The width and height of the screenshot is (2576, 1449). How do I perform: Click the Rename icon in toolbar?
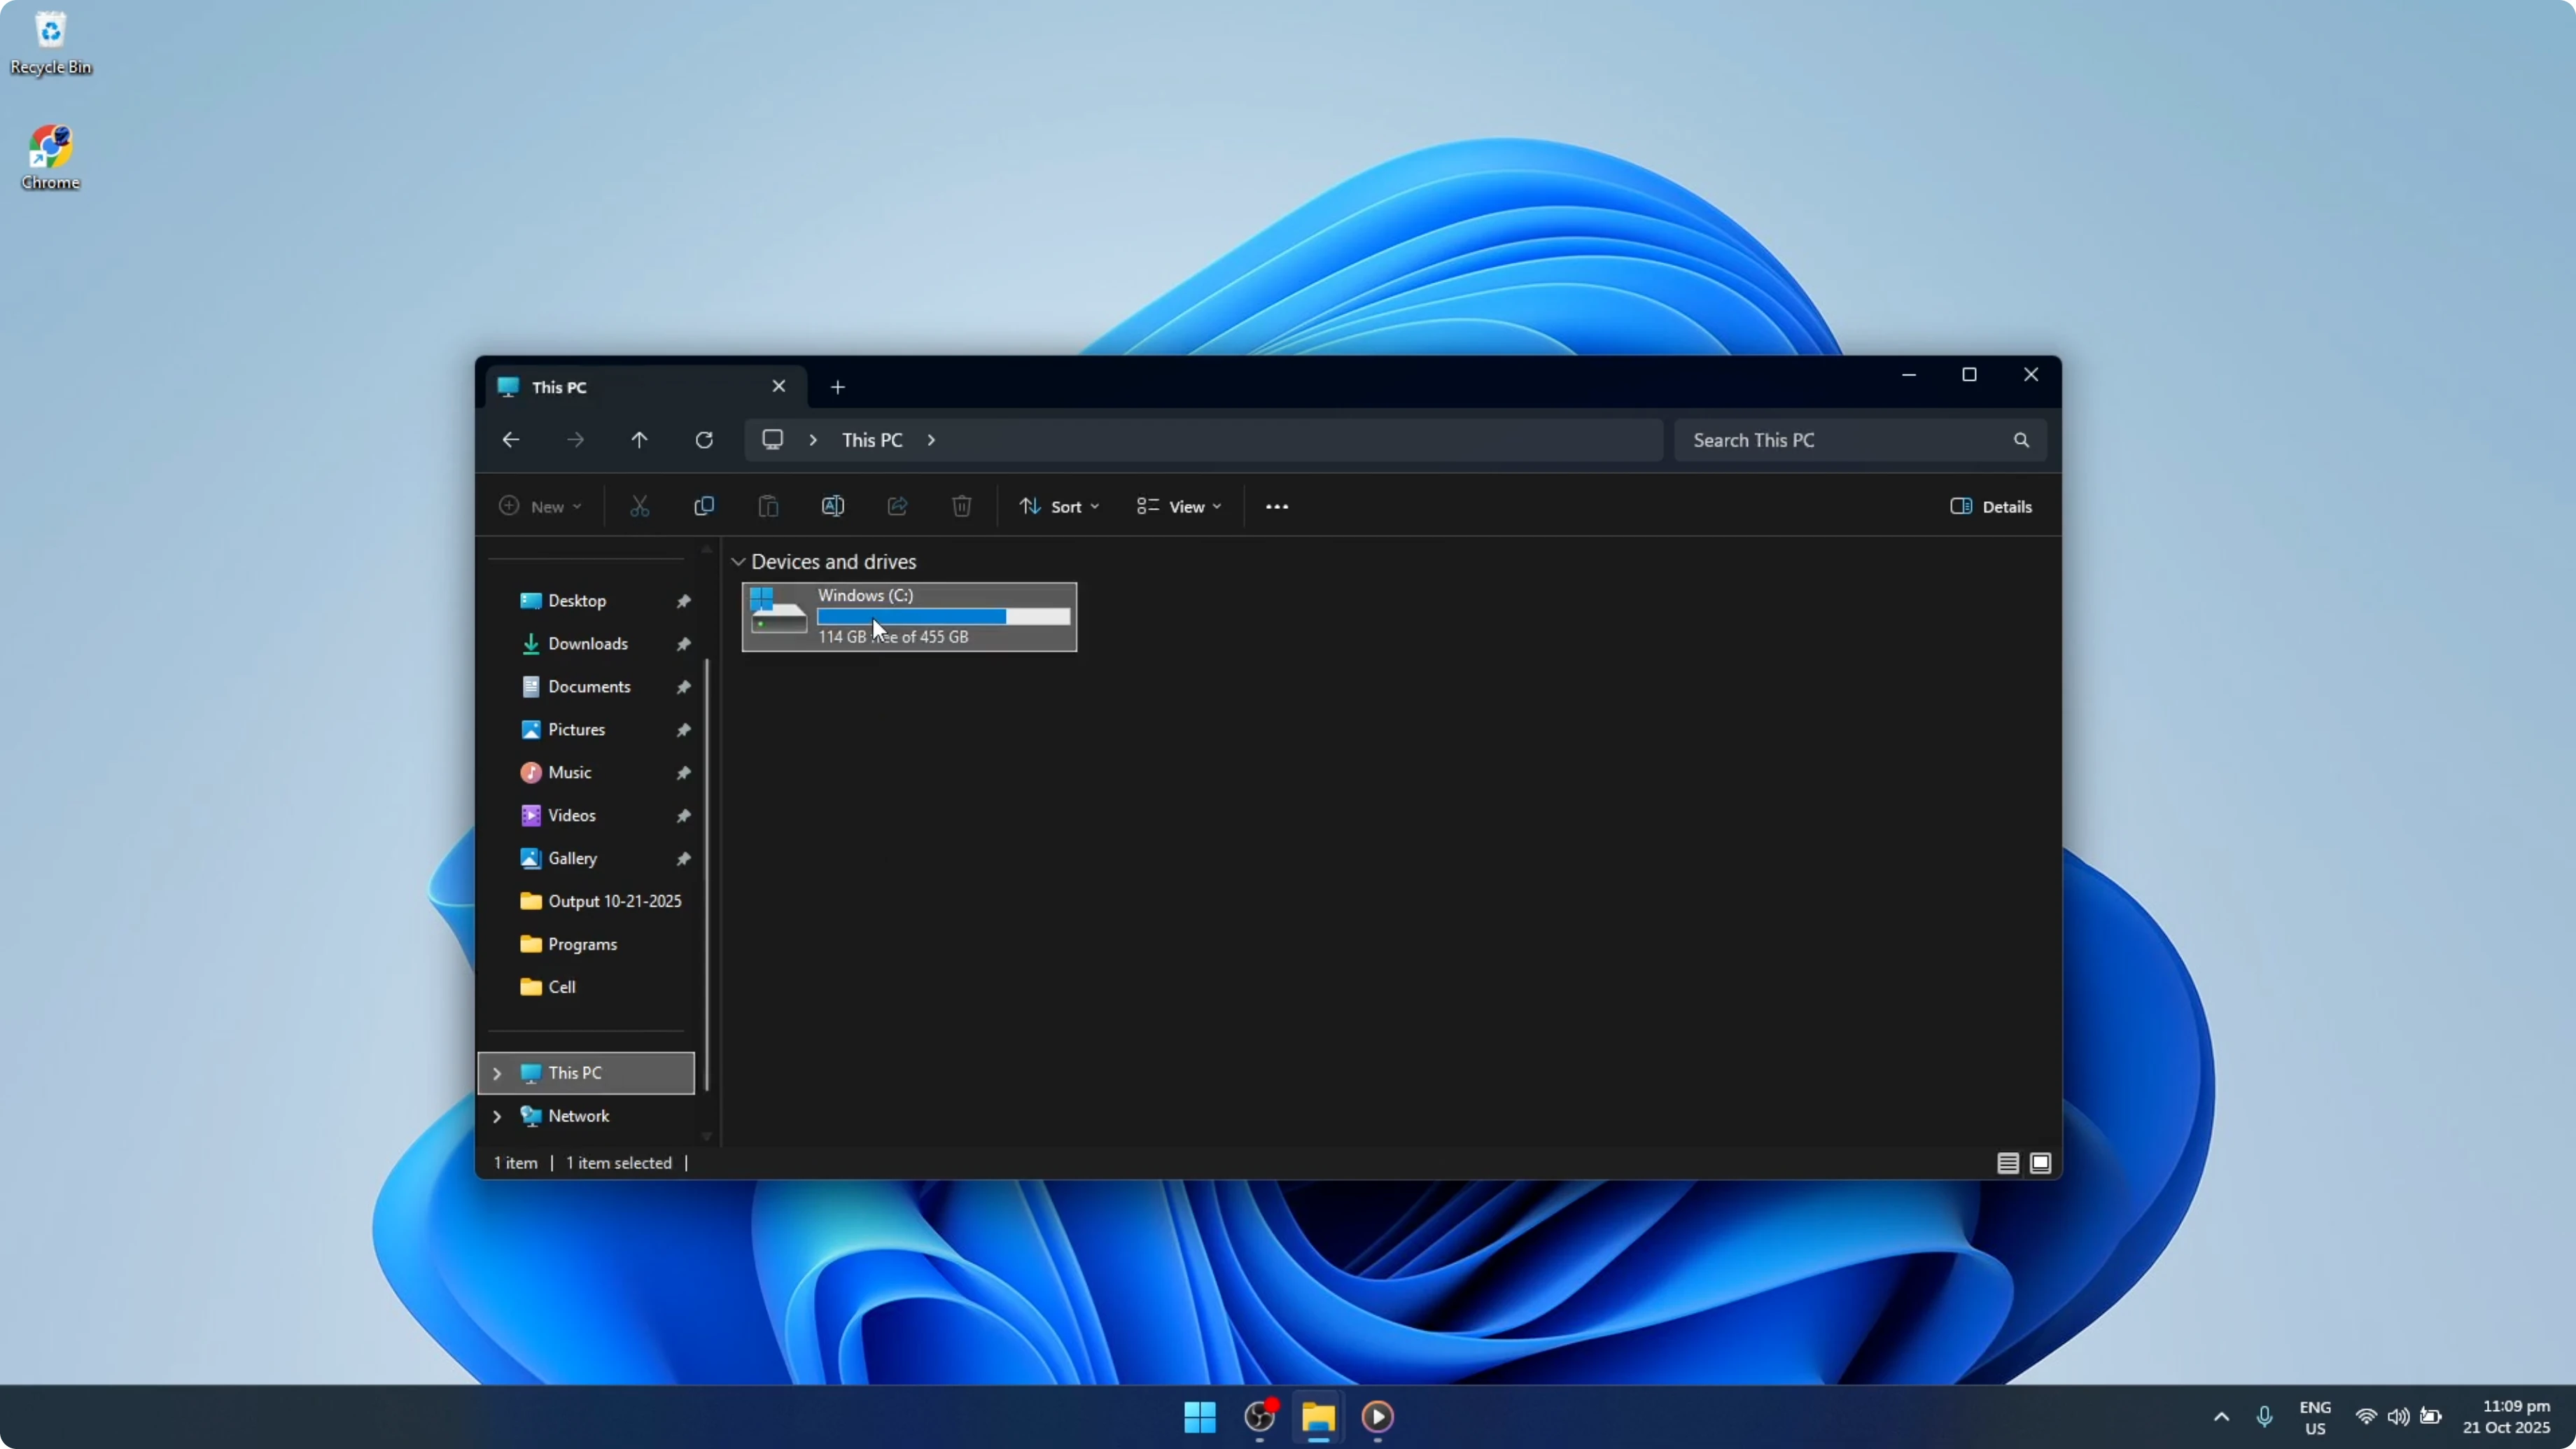tap(832, 506)
